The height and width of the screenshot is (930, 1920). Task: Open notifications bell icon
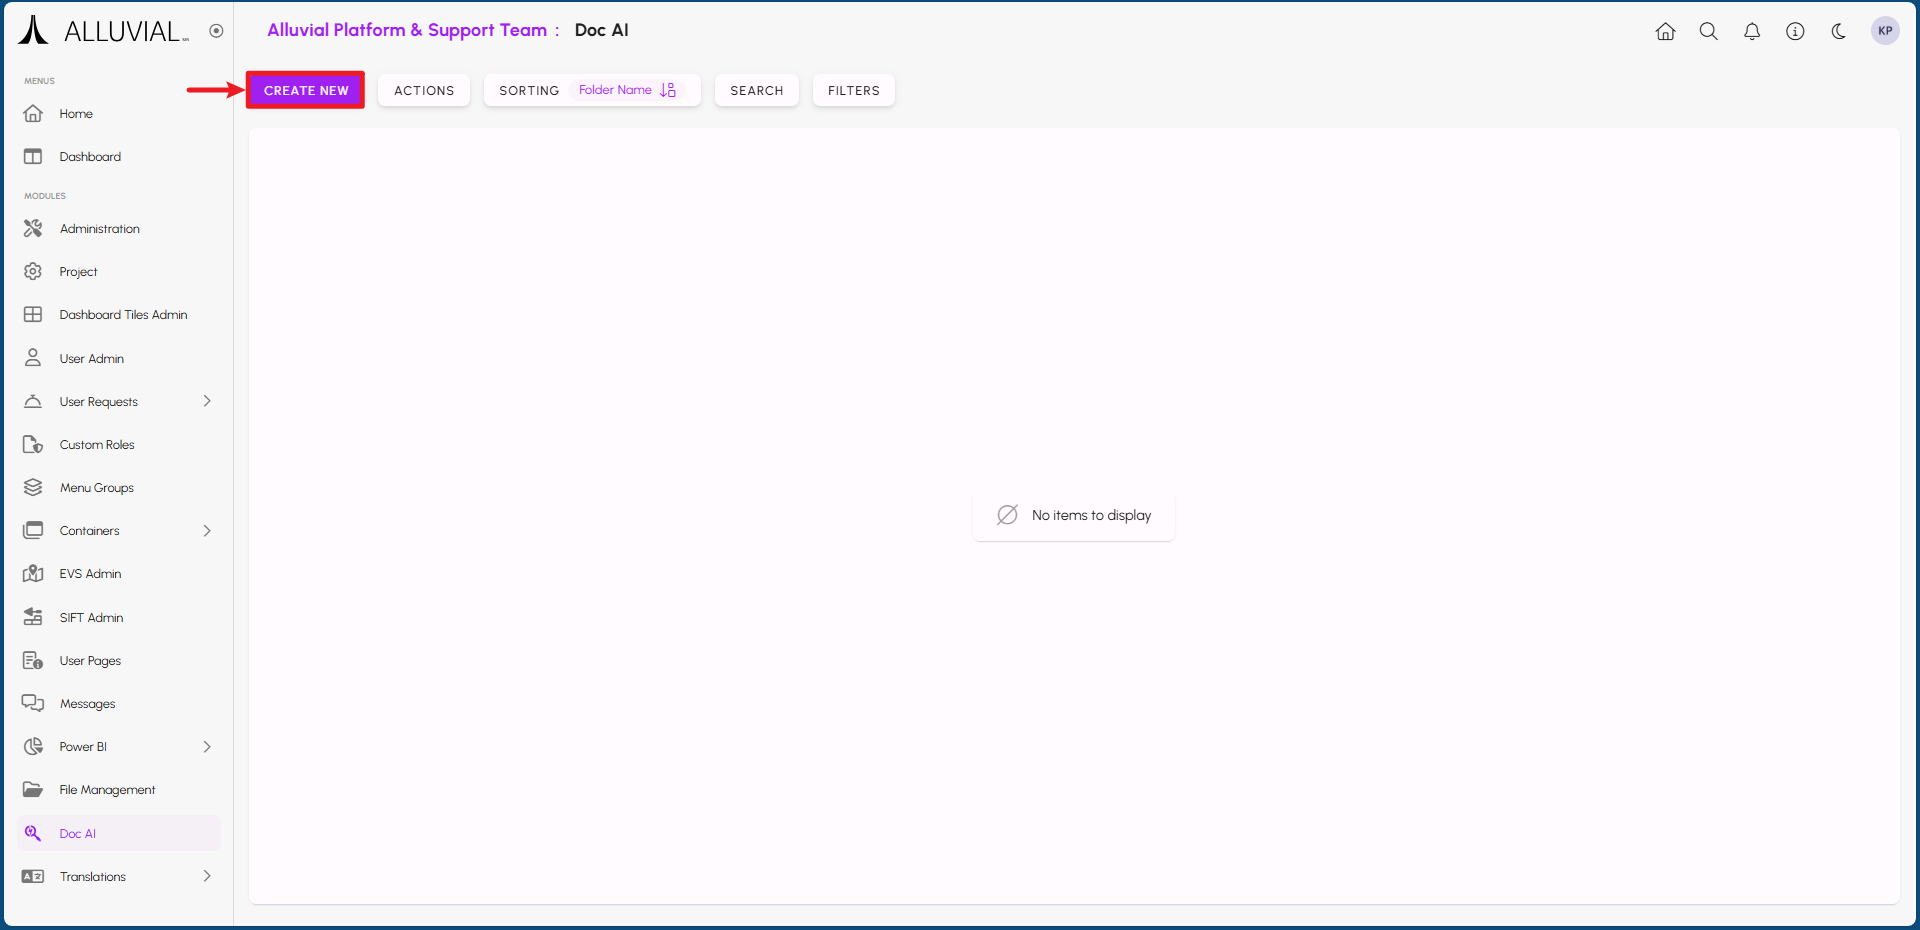click(1752, 31)
